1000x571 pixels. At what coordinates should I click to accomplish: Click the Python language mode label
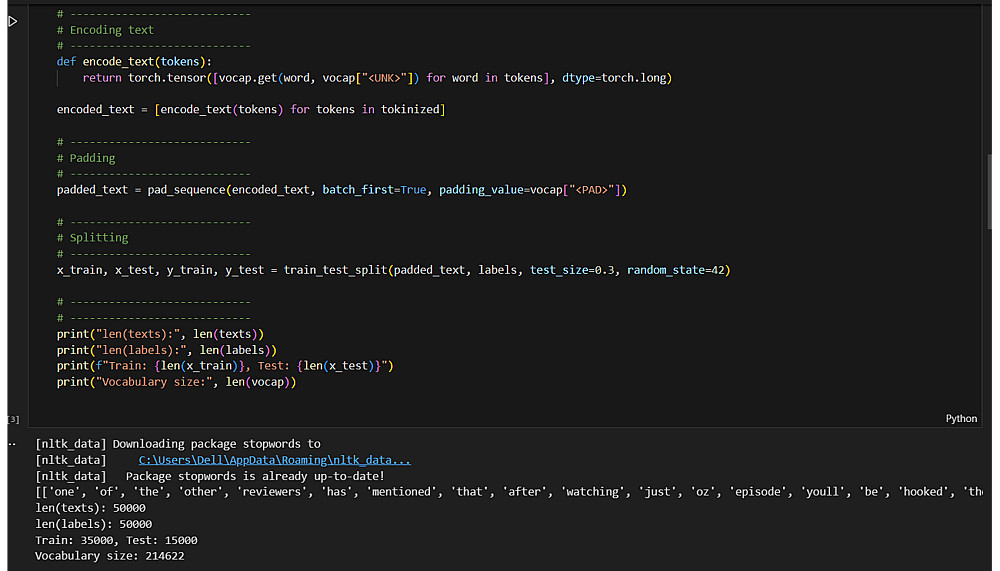click(960, 419)
